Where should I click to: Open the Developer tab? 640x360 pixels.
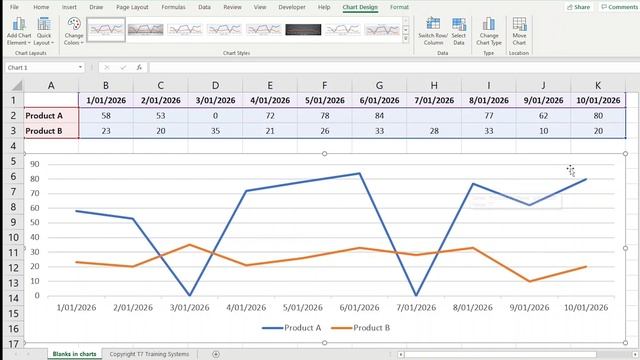click(x=292, y=7)
